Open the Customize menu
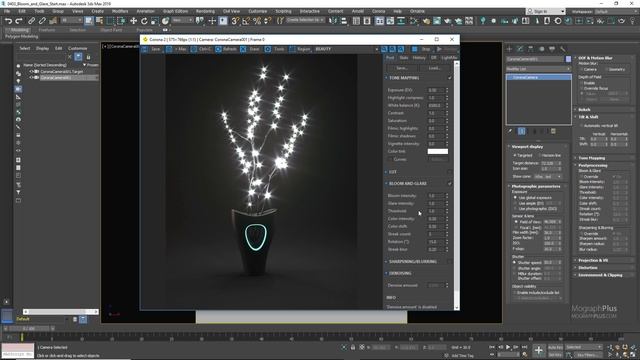The width and height of the screenshot is (640, 360). coord(258,11)
